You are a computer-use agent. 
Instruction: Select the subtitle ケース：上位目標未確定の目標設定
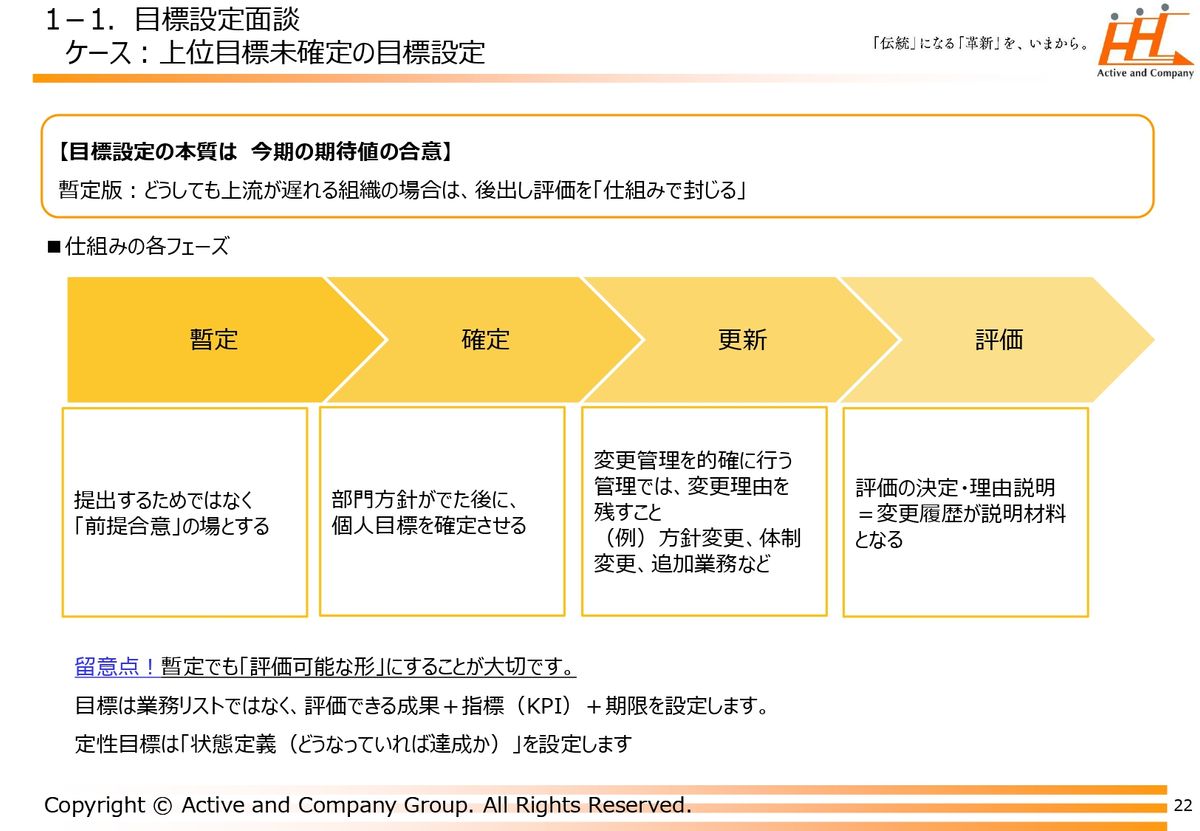(275, 52)
